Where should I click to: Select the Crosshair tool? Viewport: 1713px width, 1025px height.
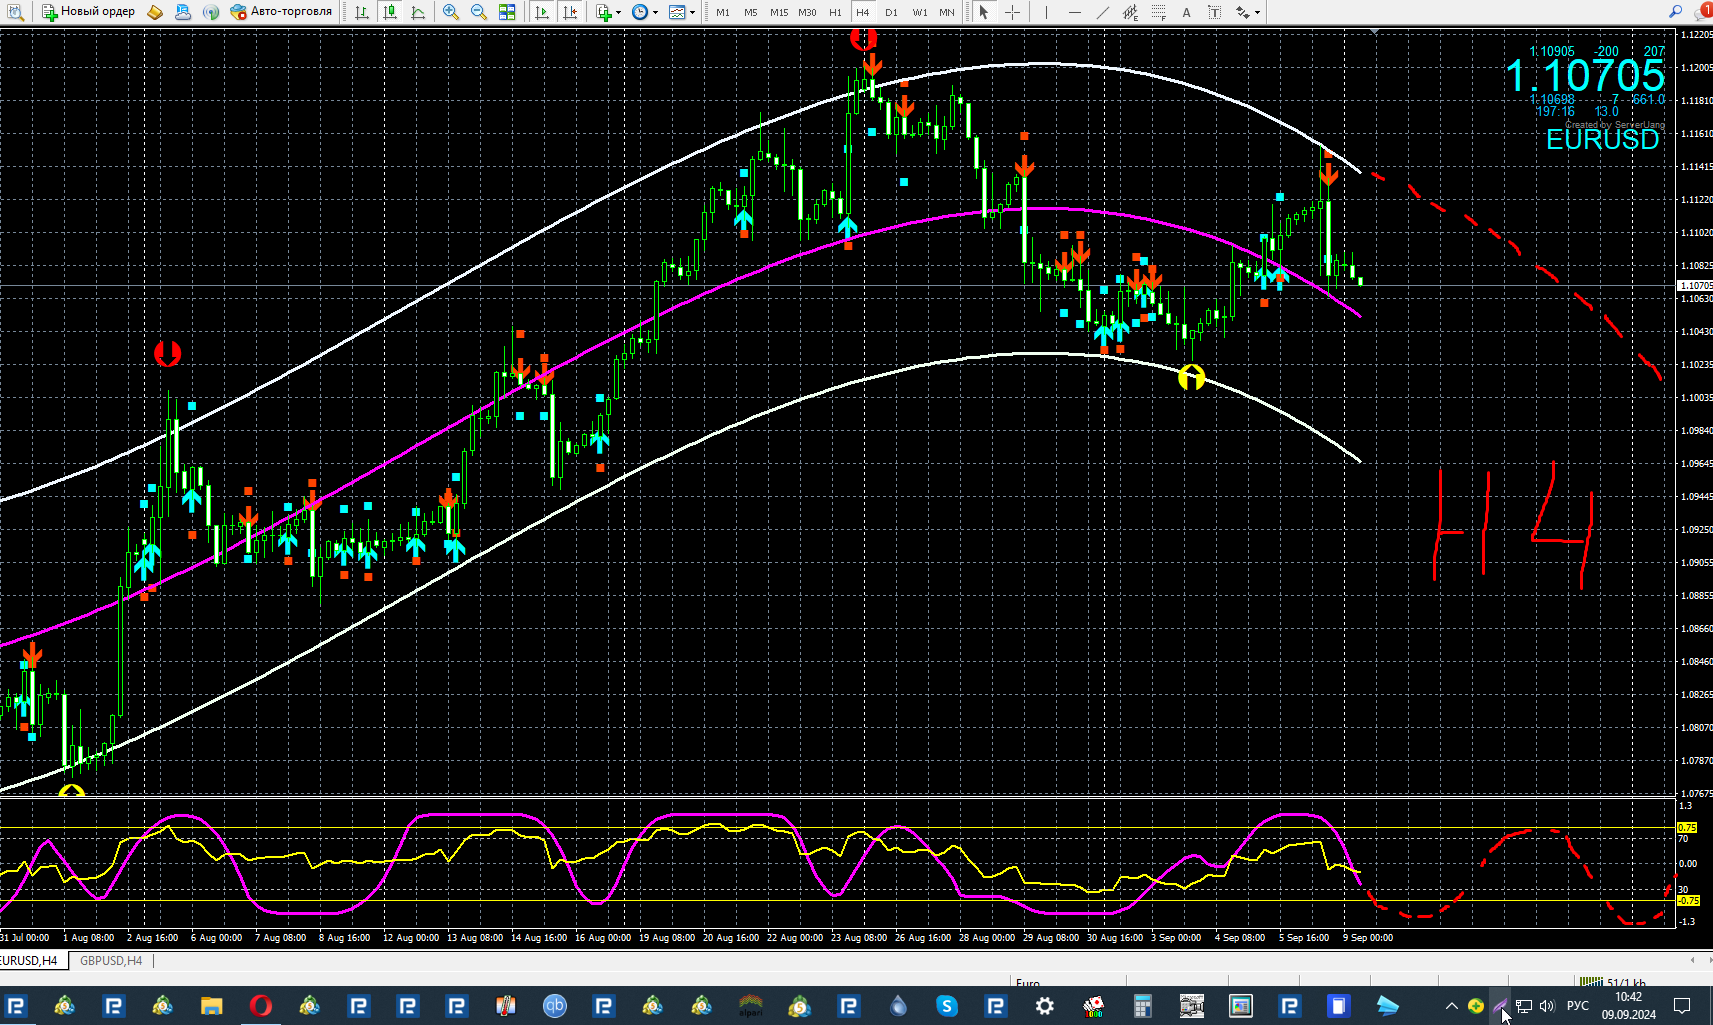pos(1012,12)
